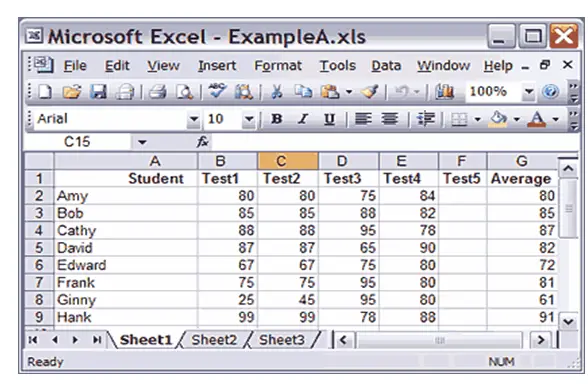Screen dimensions: 588x384
Task: Cut the selection with the scissors icon
Action: (x=276, y=92)
